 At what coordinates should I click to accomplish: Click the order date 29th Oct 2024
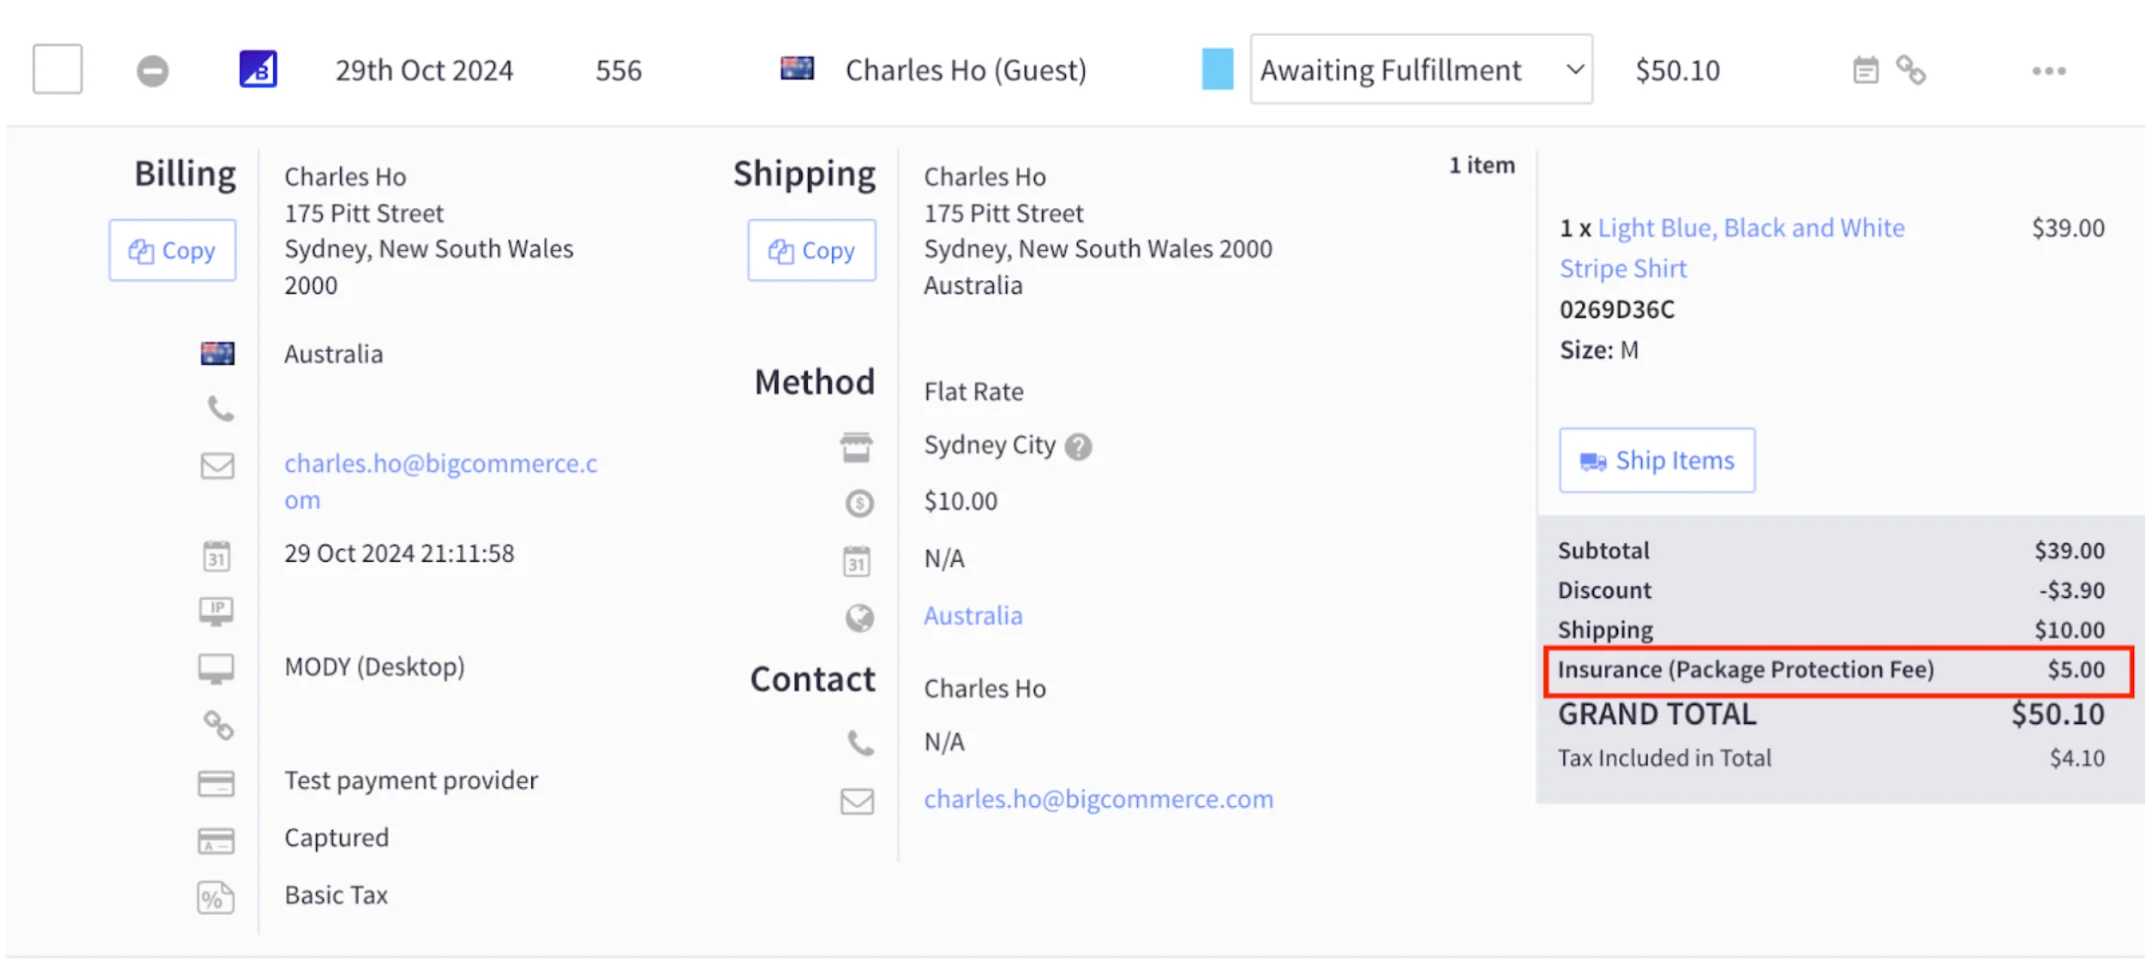pyautogui.click(x=424, y=70)
